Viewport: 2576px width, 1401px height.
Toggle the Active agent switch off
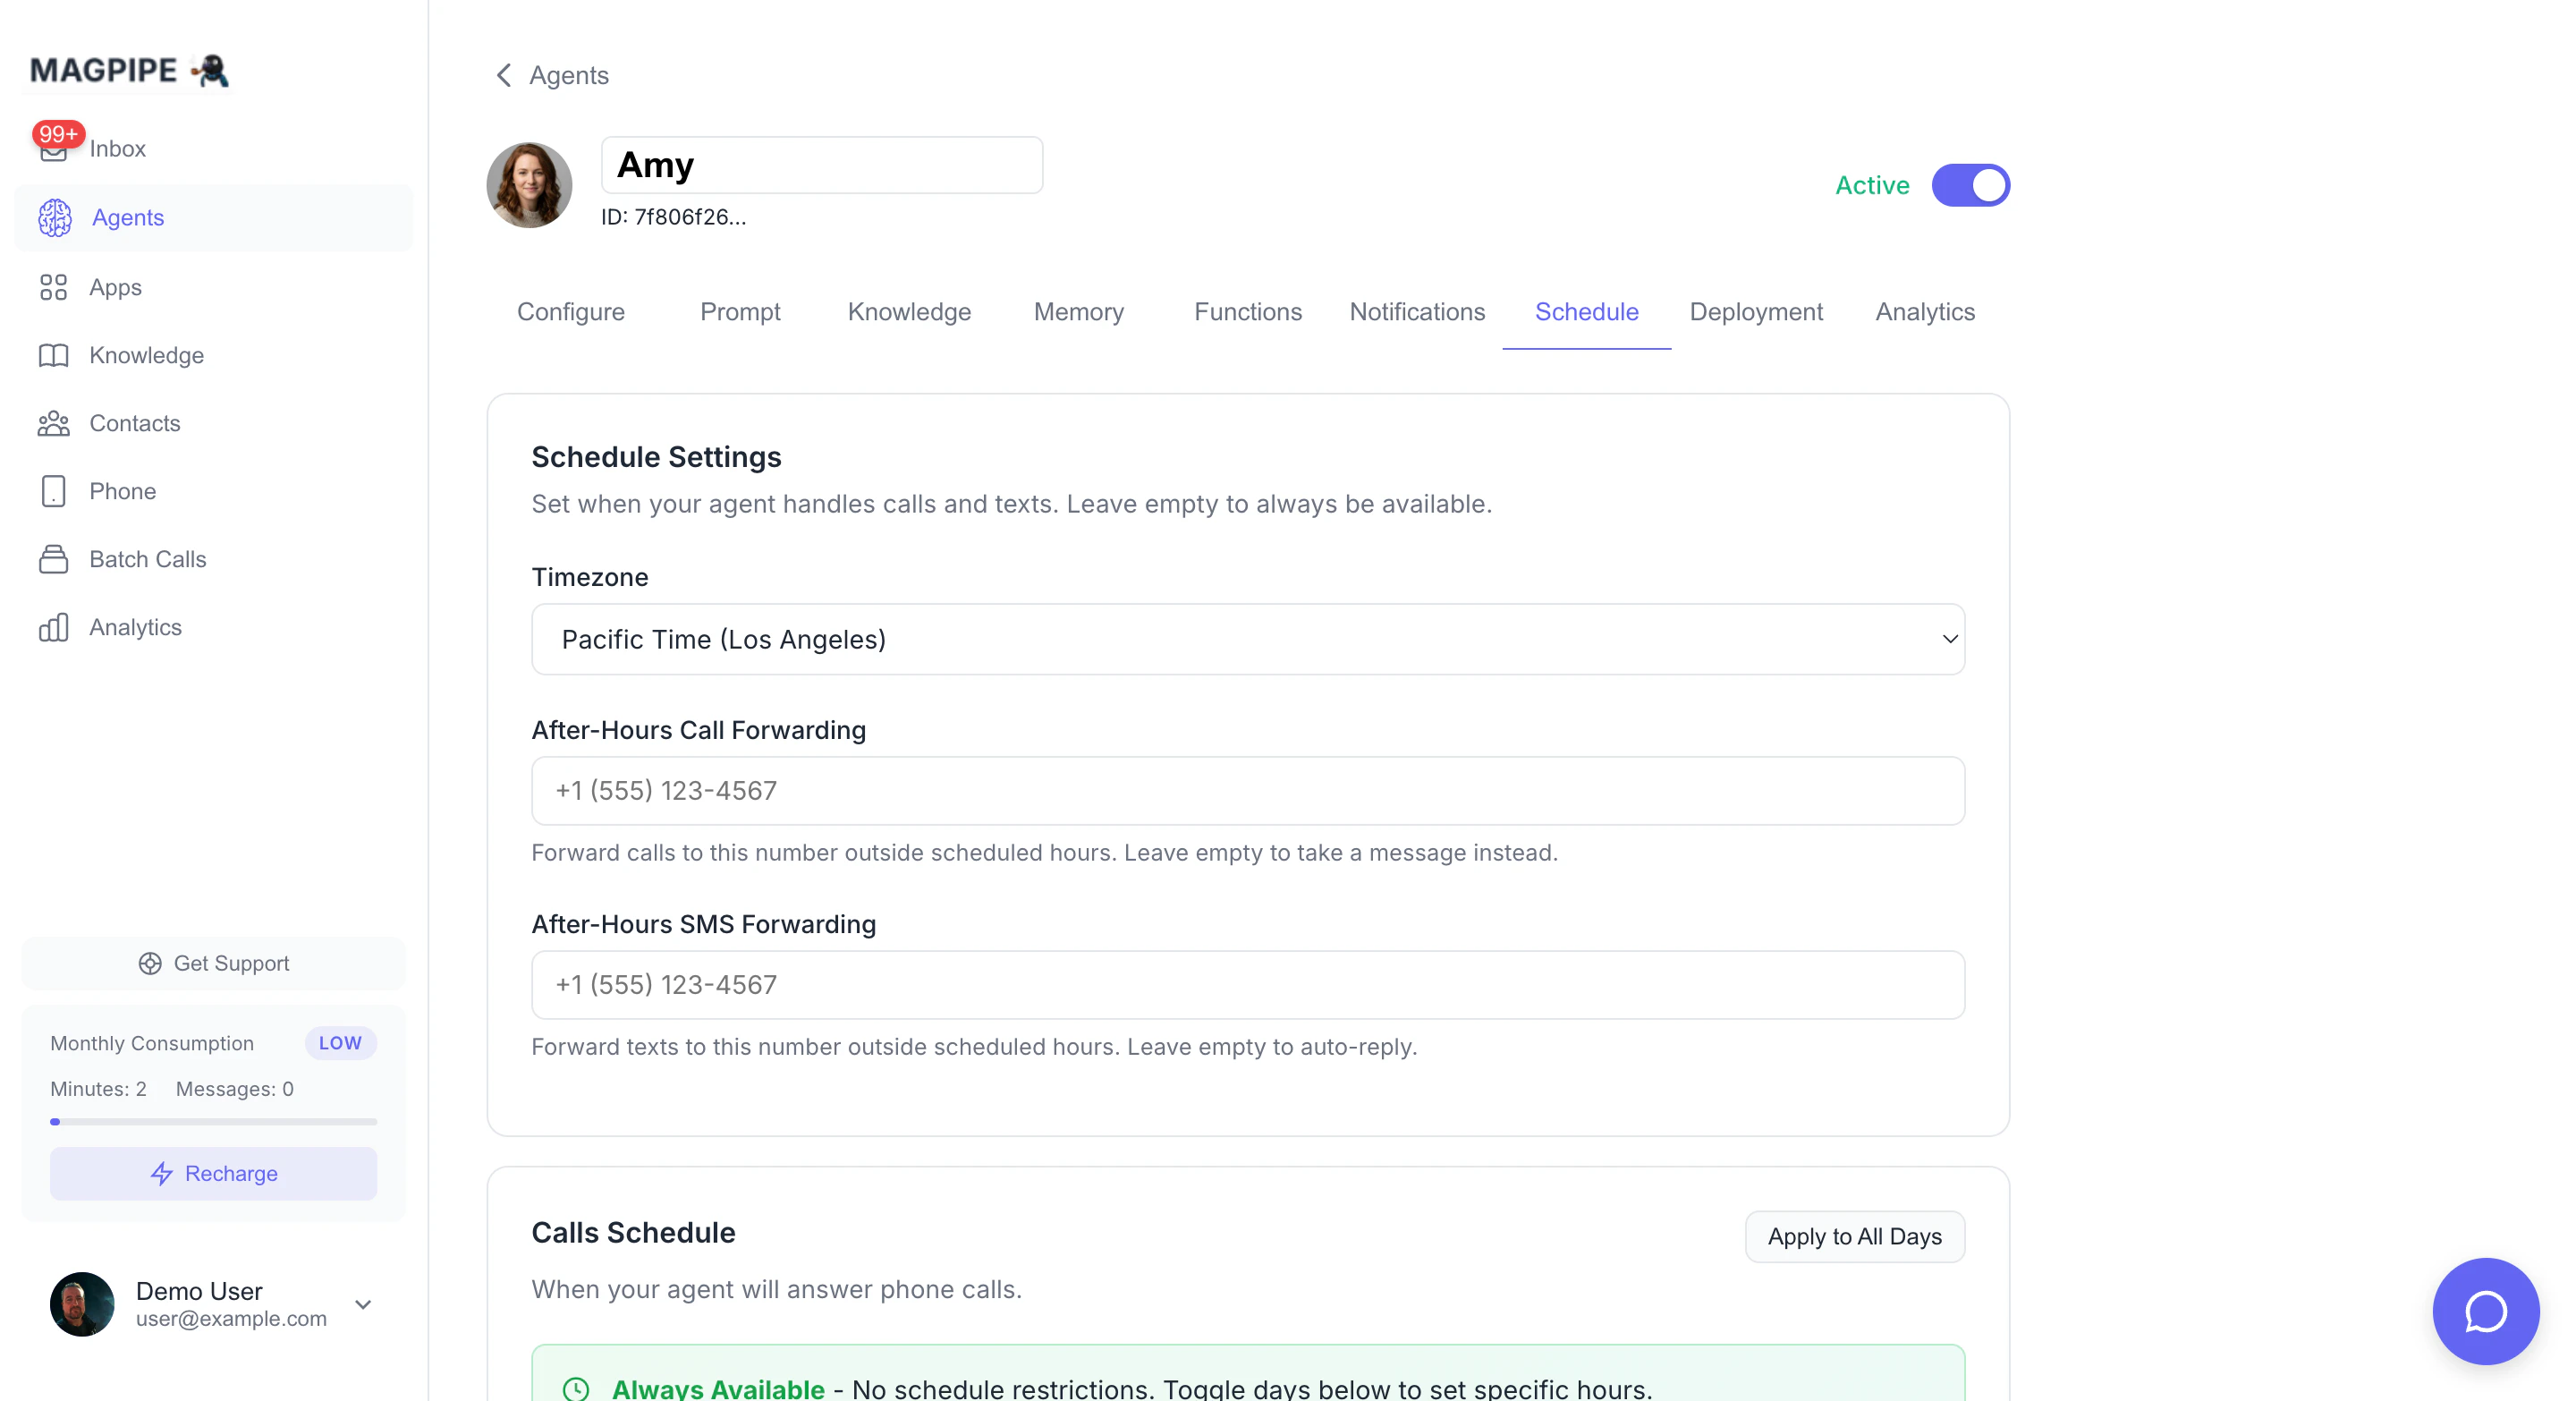[x=1970, y=185]
